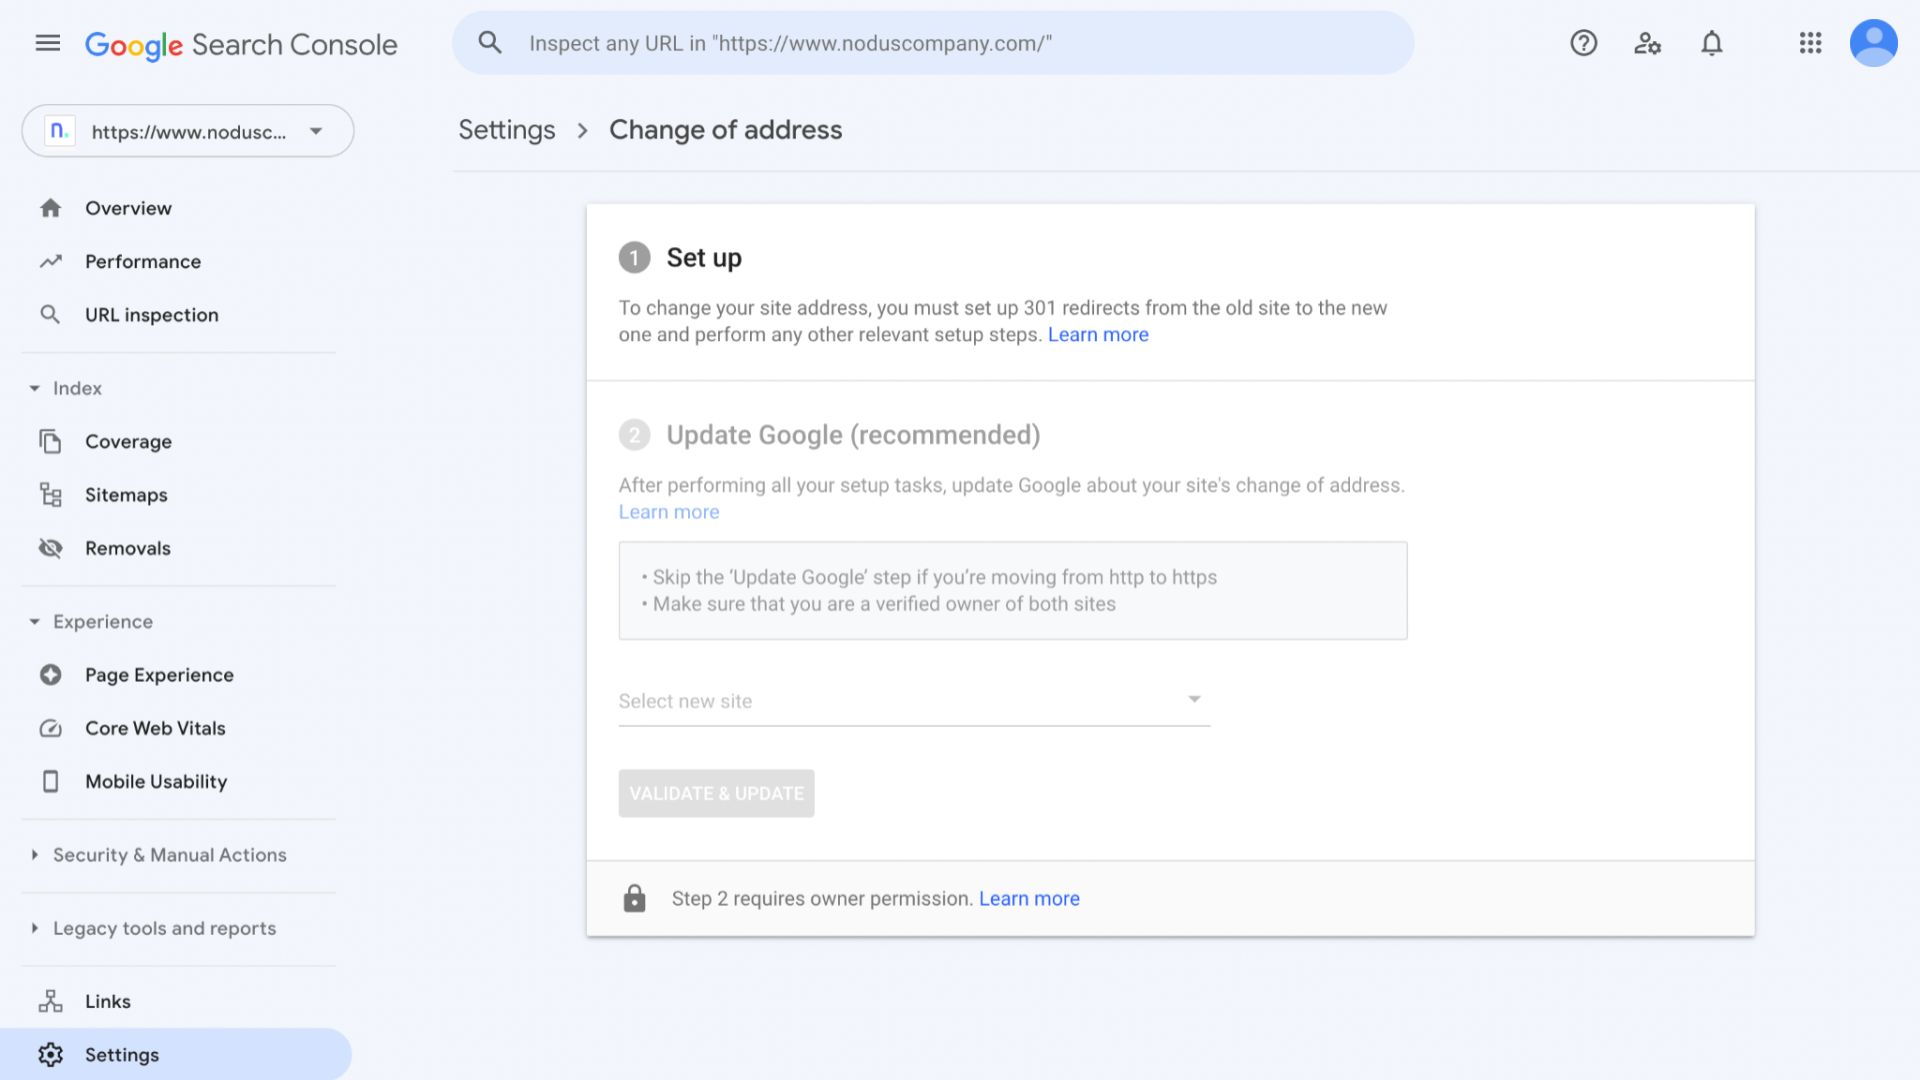
Task: Collapse the Experience section
Action: tap(92, 621)
